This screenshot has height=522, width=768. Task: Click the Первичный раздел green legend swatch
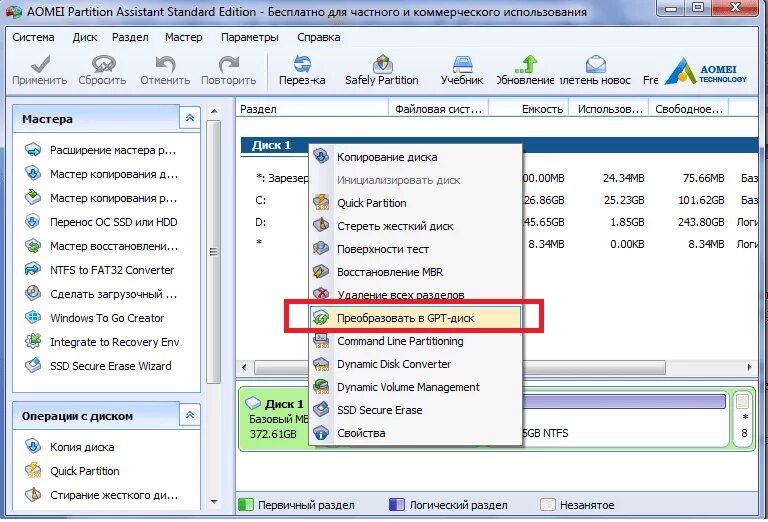(246, 505)
